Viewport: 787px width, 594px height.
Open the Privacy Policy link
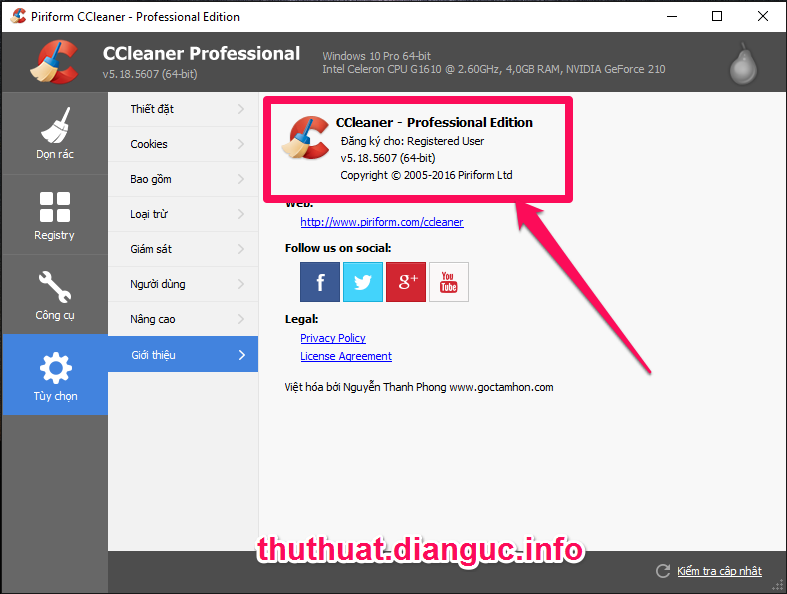333,338
